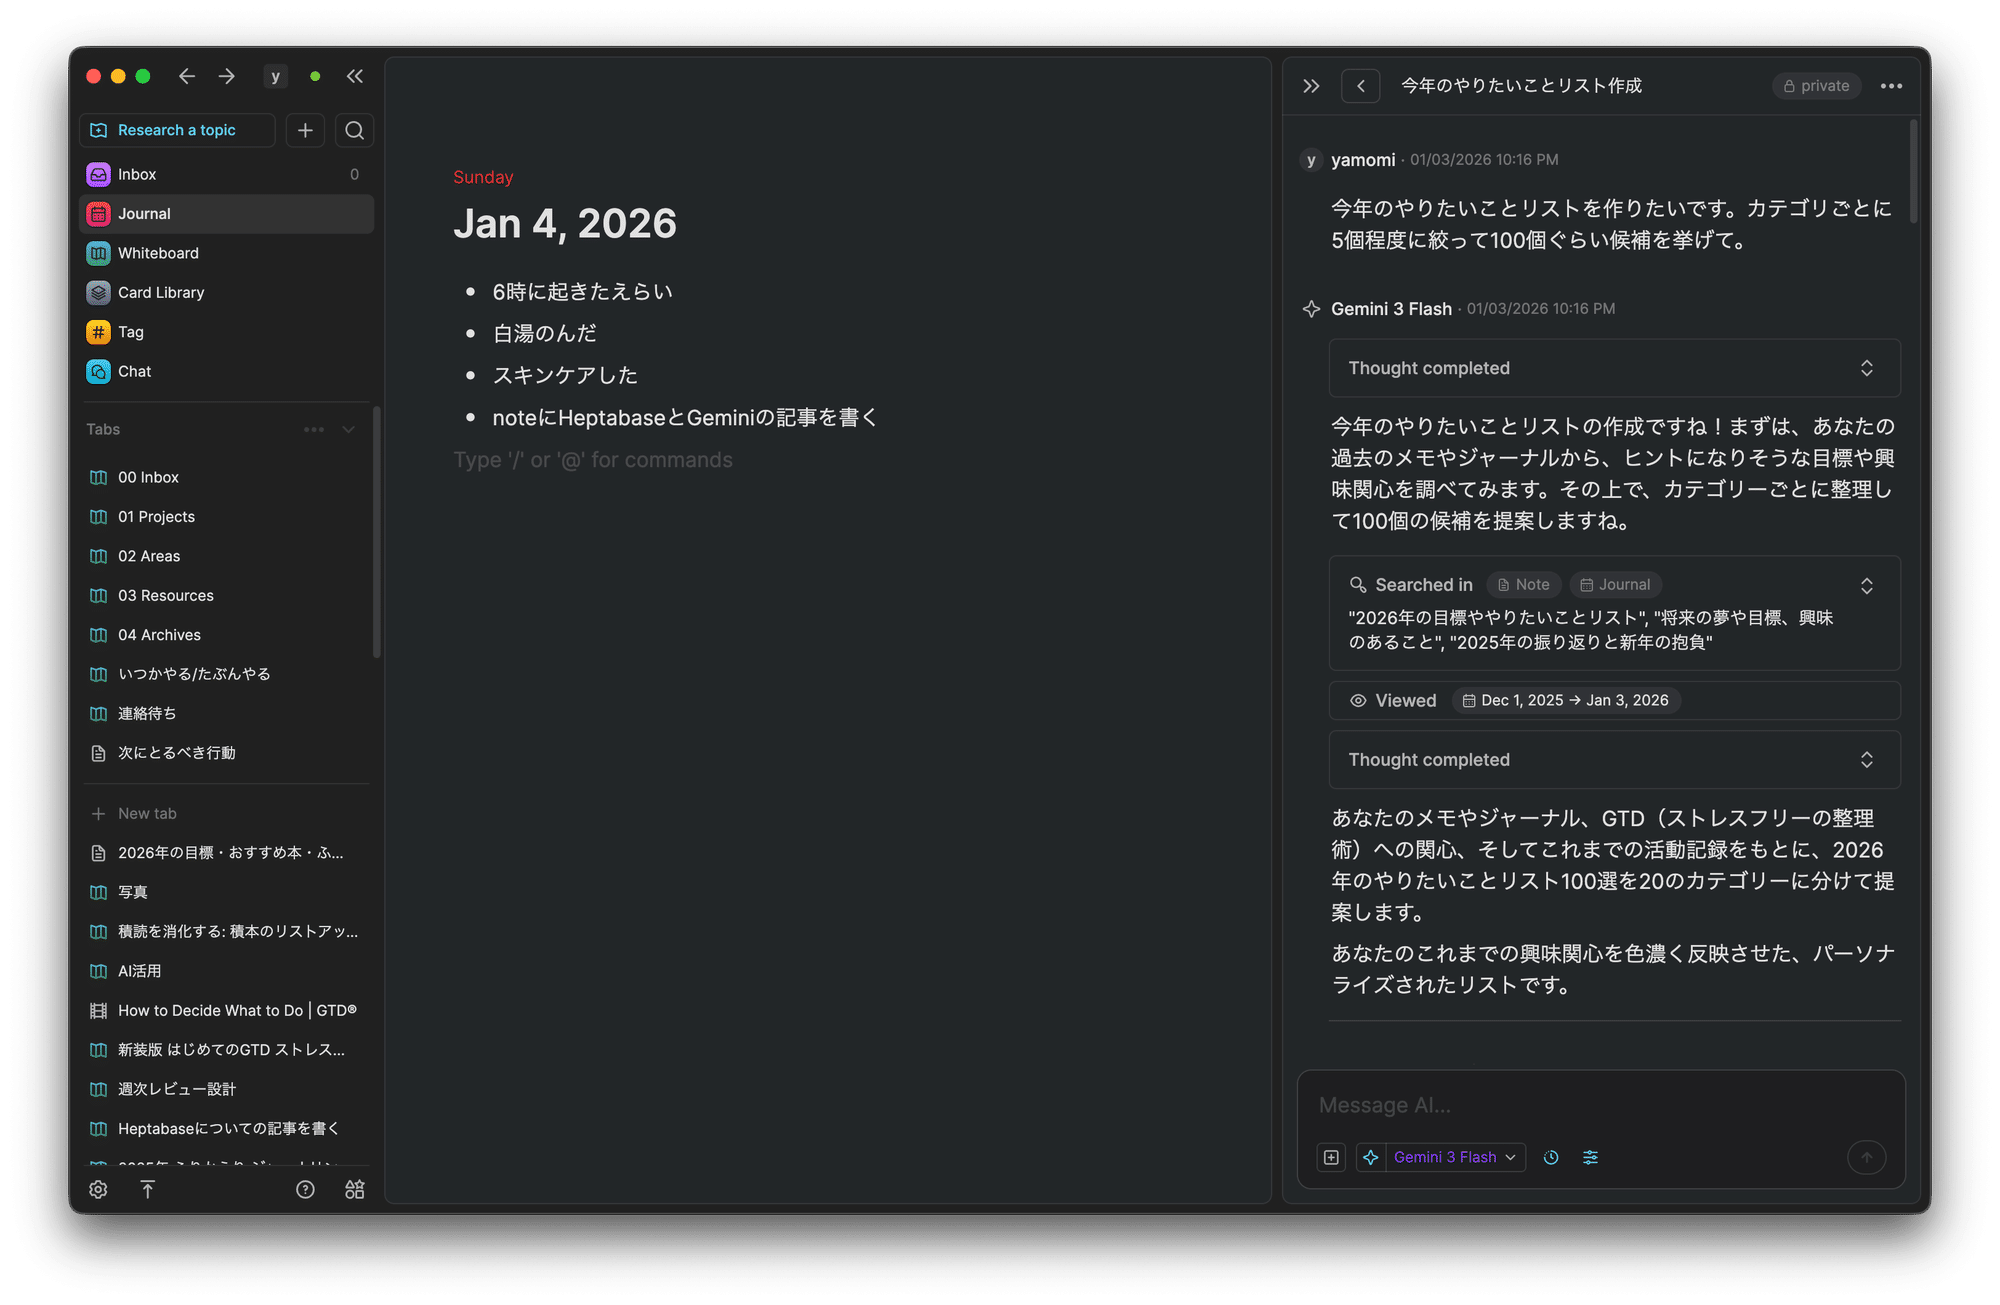Open the Gemini 3 Flash model dropdown

coord(1440,1157)
